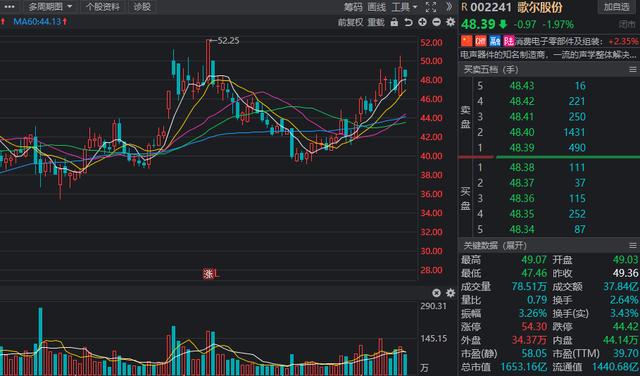
Task: Zoom in the K-line chart with plus icon
Action: click(422, 22)
